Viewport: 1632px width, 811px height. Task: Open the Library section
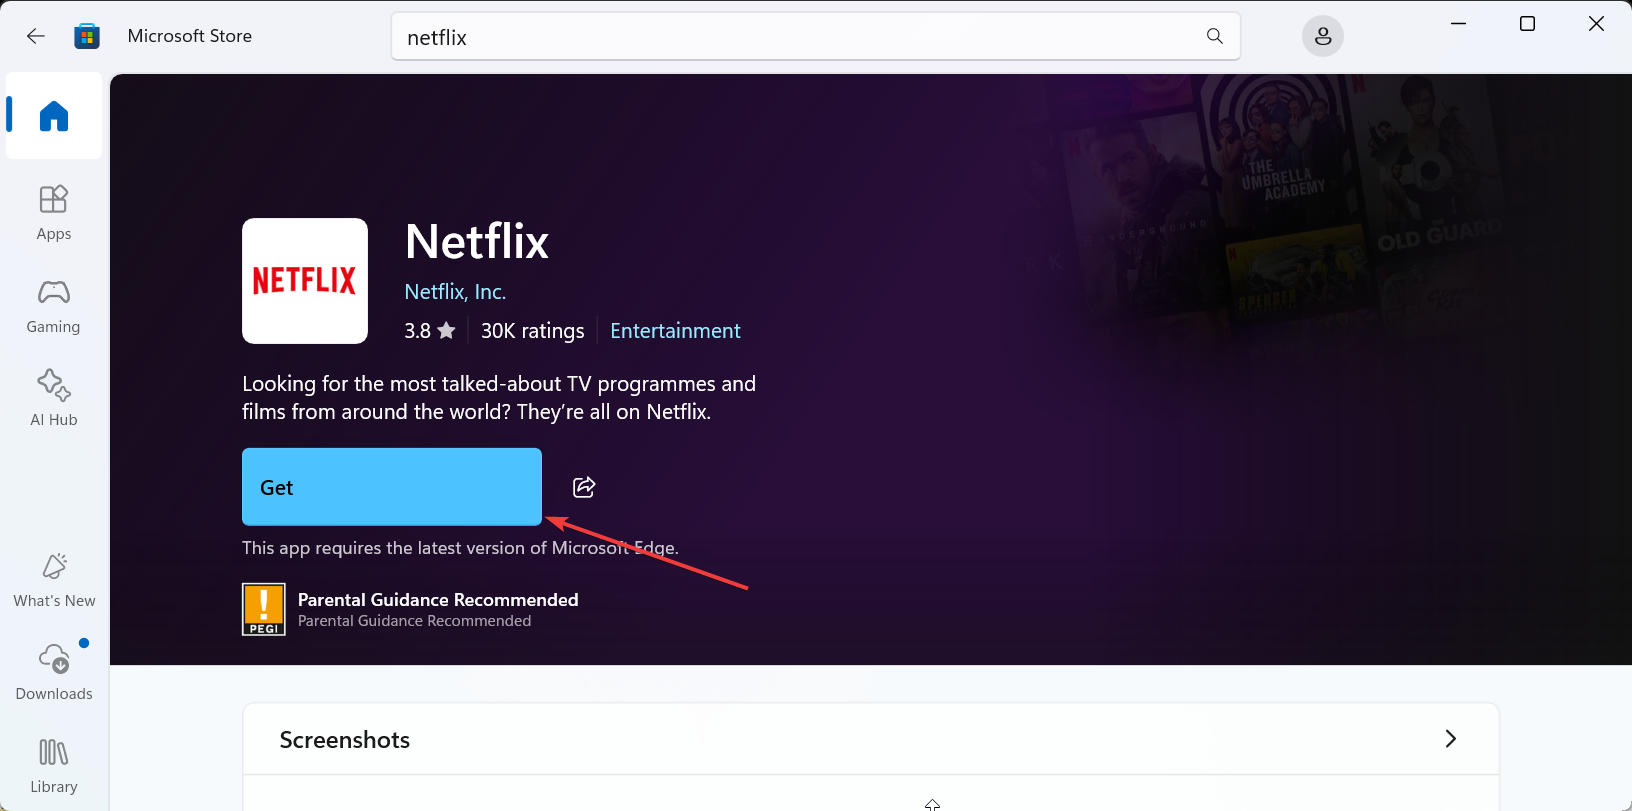54,765
